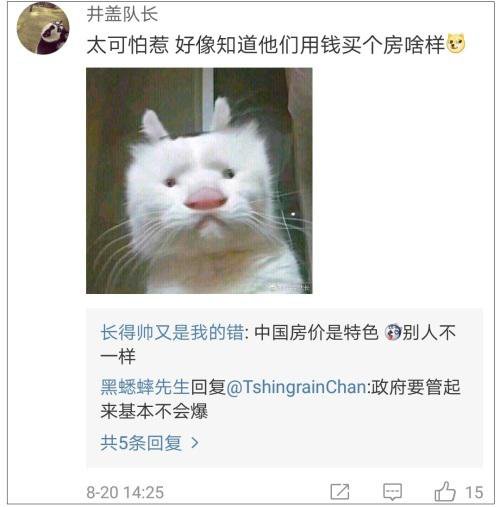Open the comment reply icon
500x507 pixels.
click(x=392, y=492)
